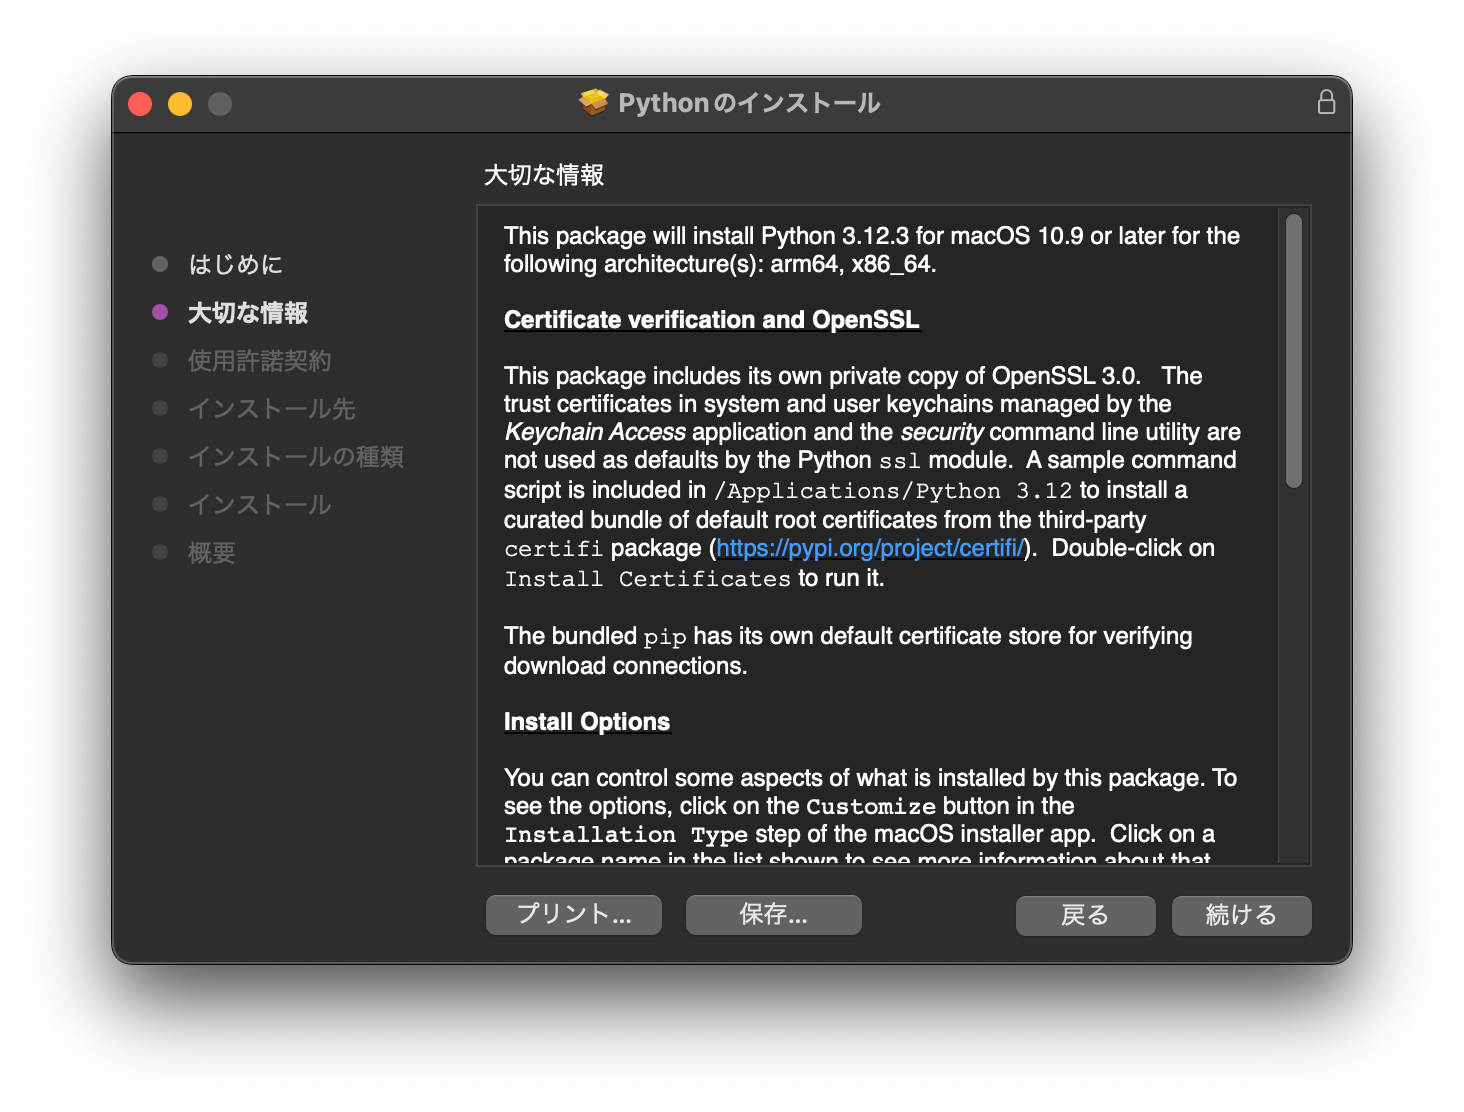Screen dimensions: 1464x1112
Task: Click the 大切な情報 purple step dot
Action: pyautogui.click(x=160, y=312)
